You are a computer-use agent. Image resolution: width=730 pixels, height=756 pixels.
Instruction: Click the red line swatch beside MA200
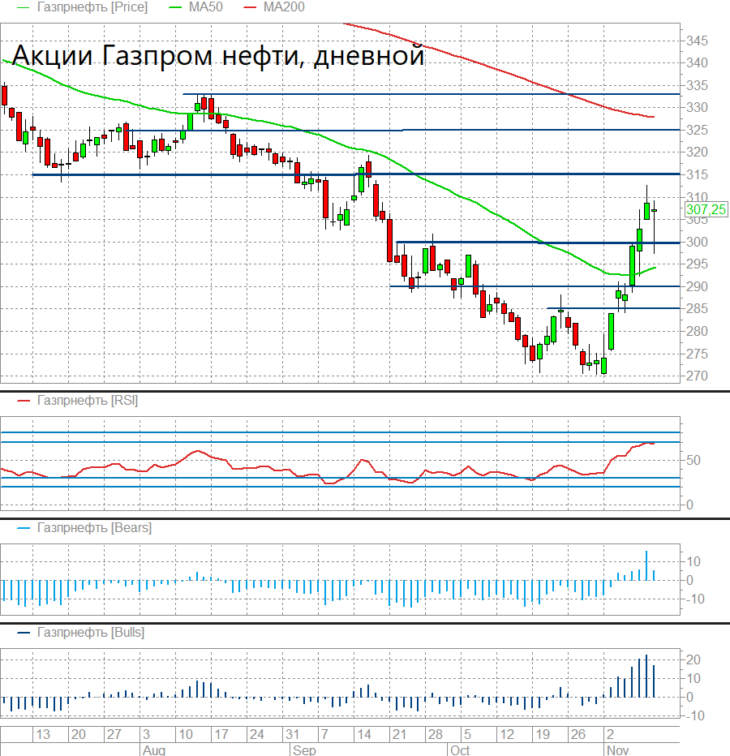coord(250,8)
